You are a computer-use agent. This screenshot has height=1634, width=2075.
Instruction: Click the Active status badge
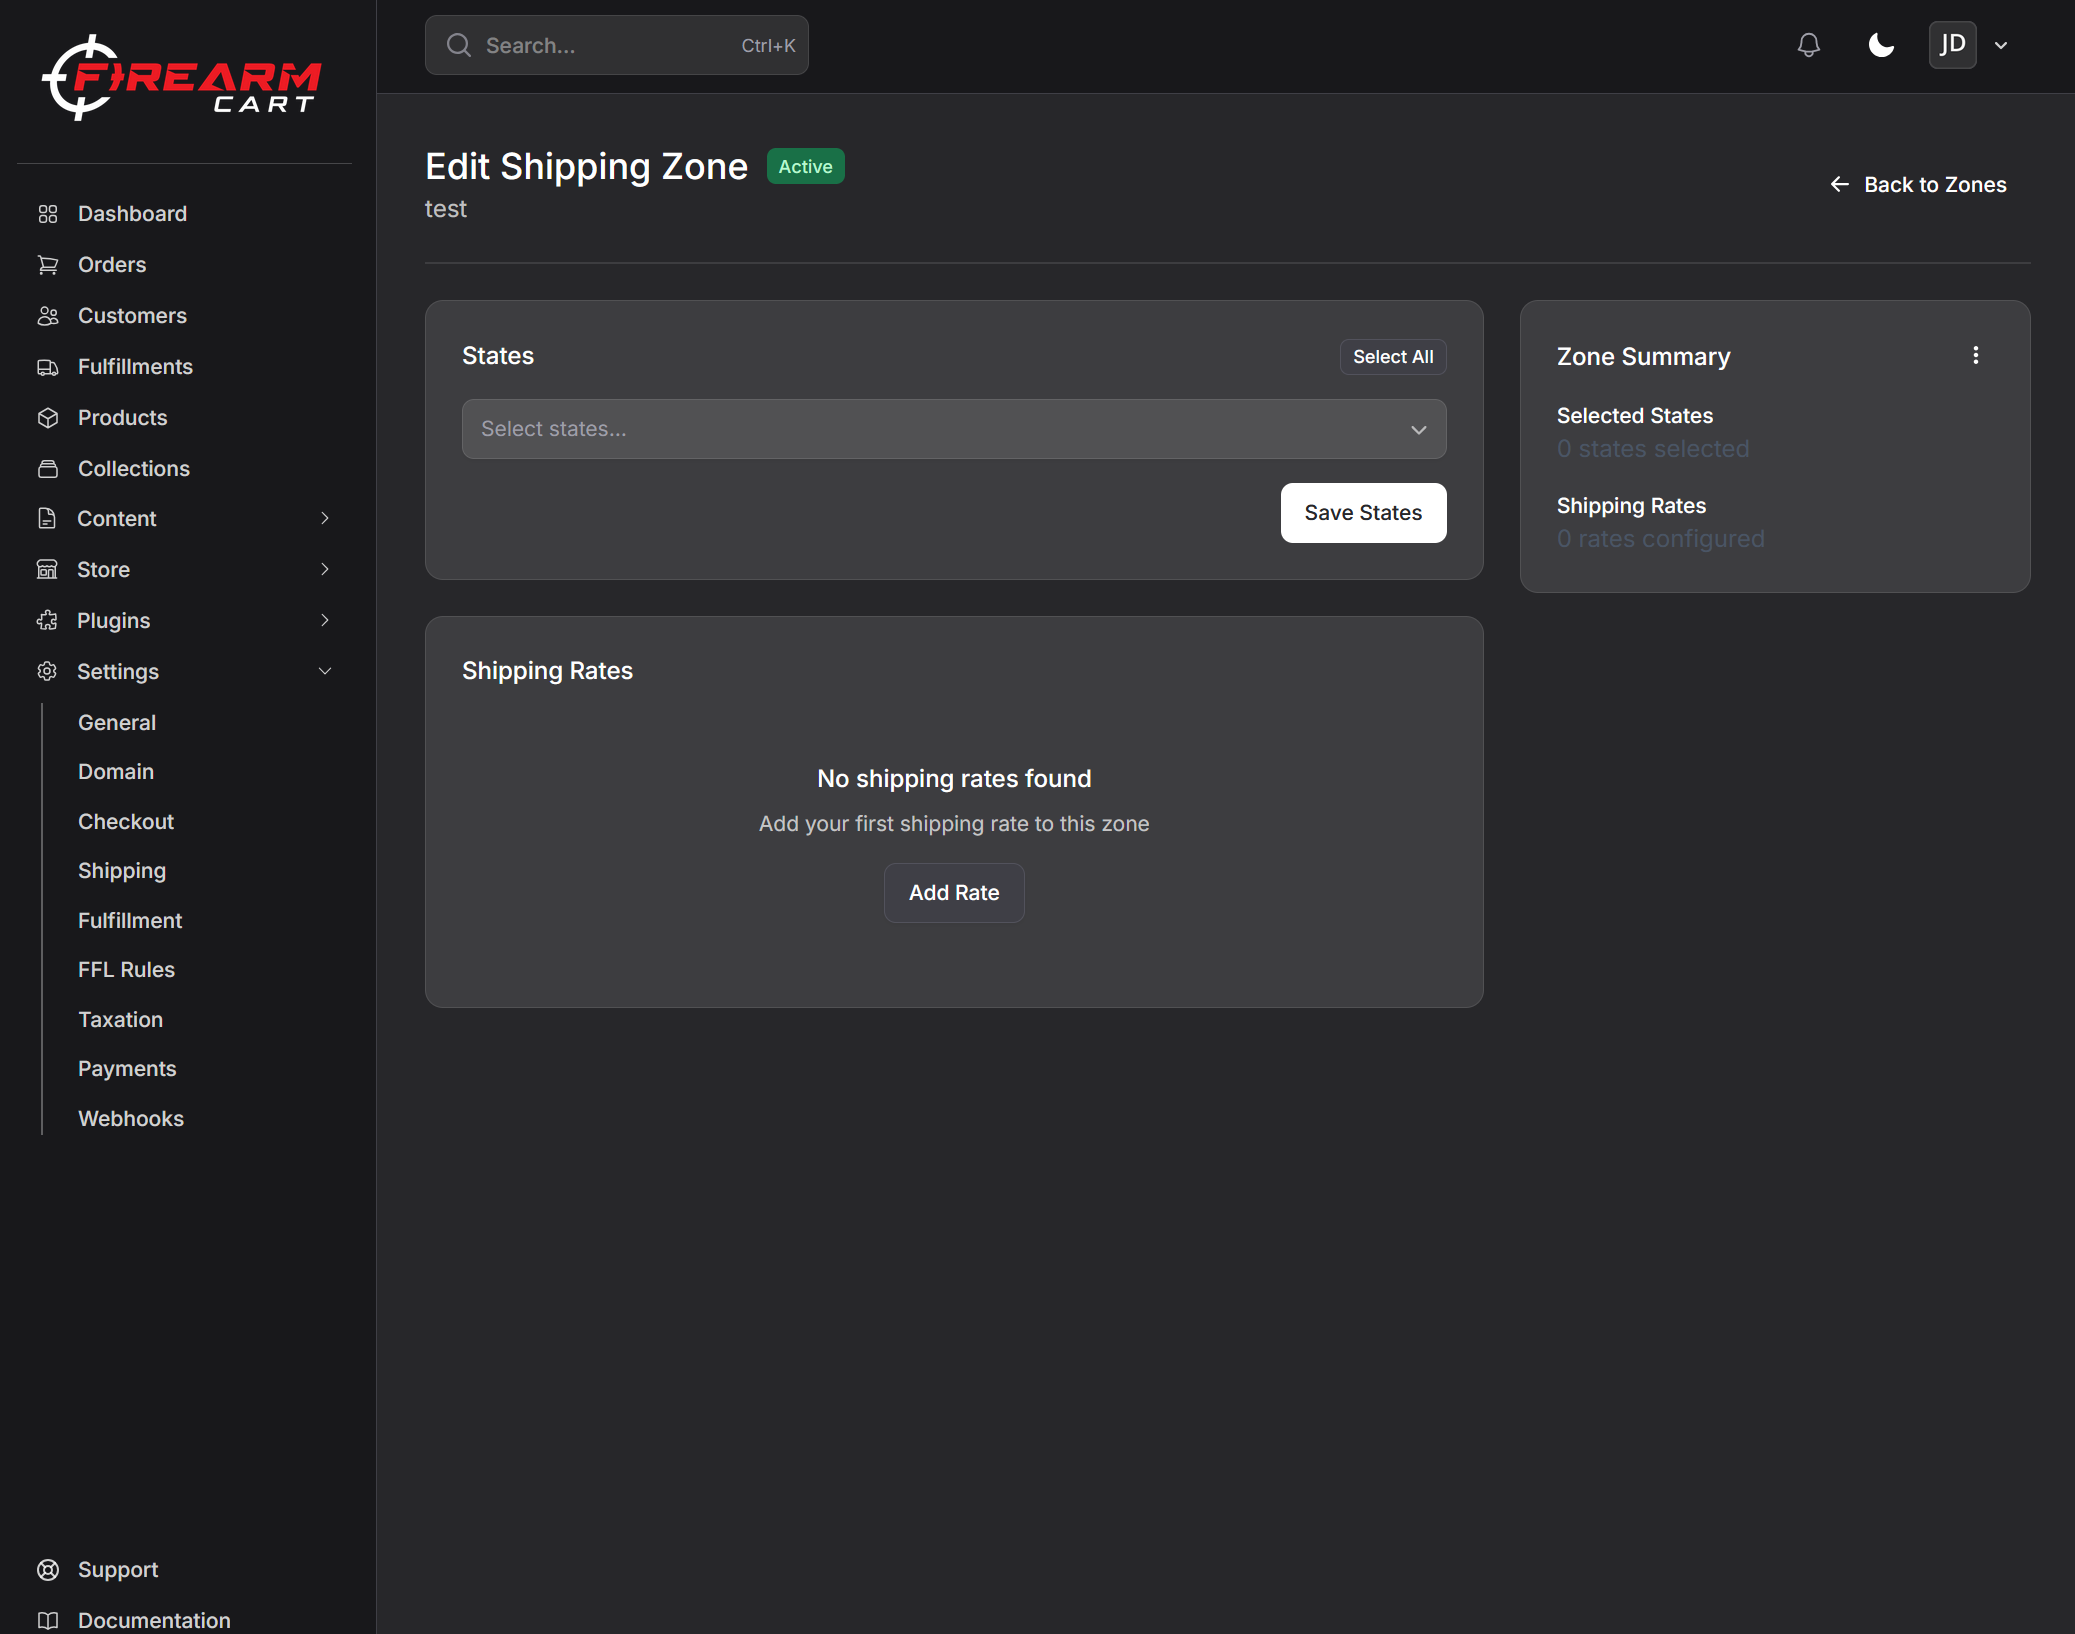click(805, 166)
